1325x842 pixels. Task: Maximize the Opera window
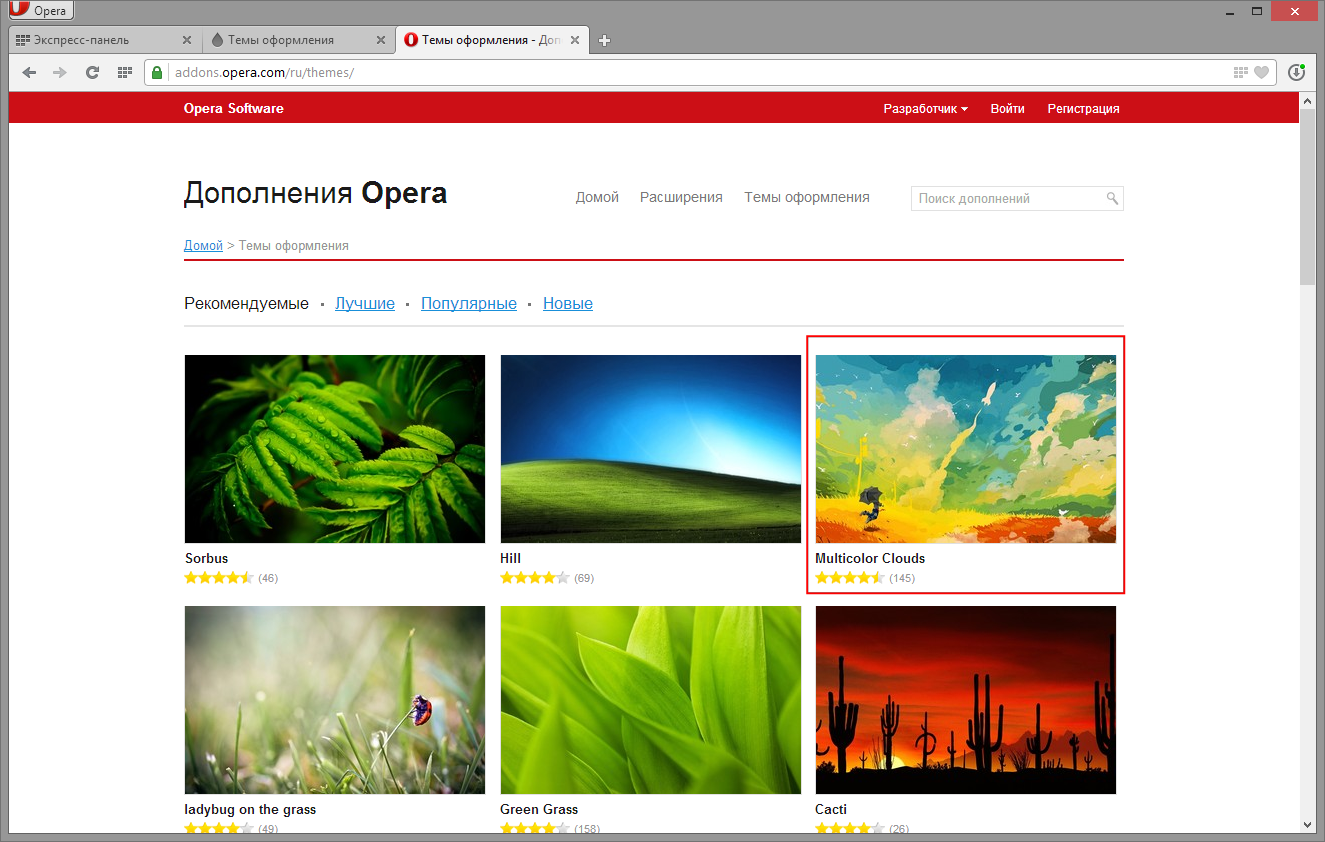click(x=1259, y=10)
